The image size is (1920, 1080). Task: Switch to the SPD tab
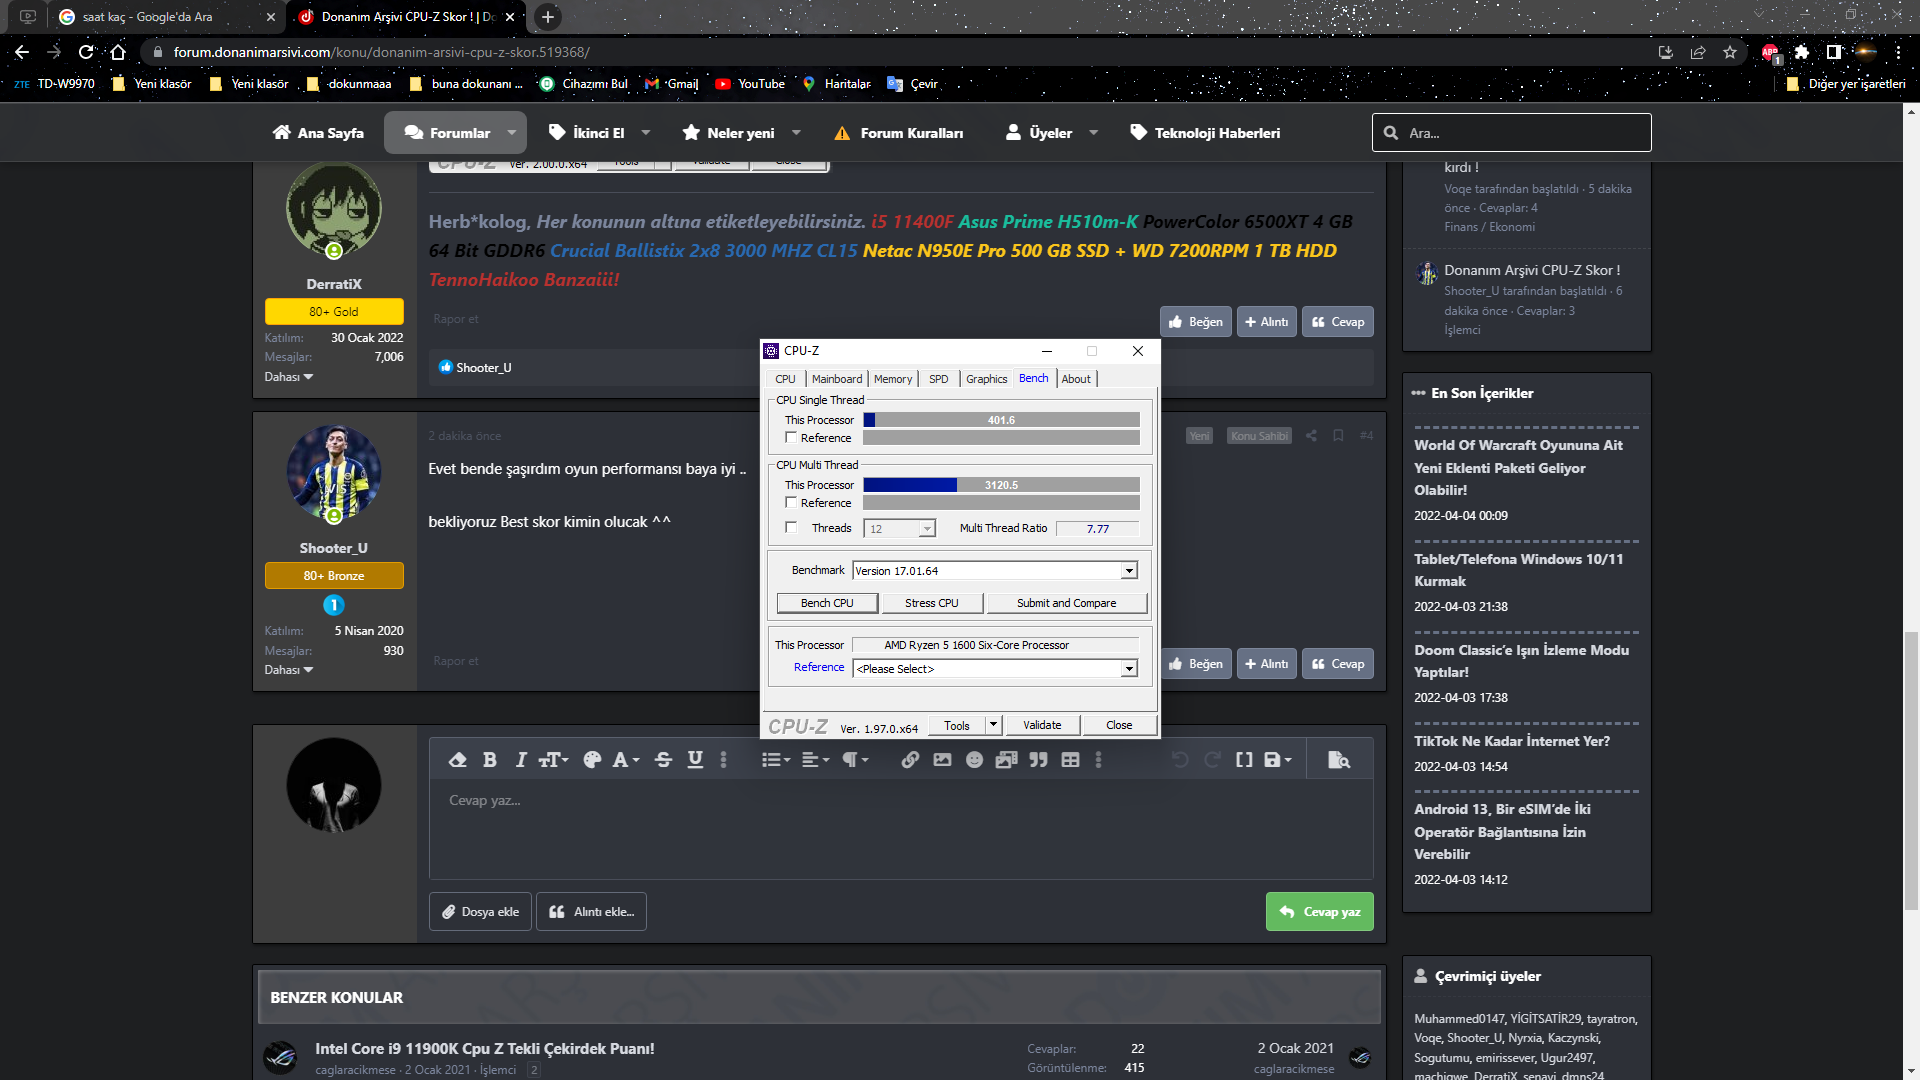click(938, 379)
